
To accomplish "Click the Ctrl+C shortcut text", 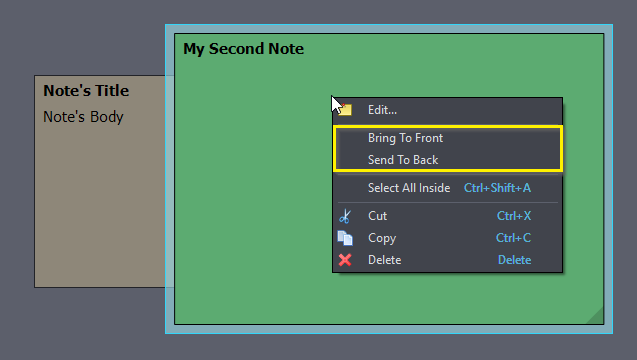I will click(514, 238).
